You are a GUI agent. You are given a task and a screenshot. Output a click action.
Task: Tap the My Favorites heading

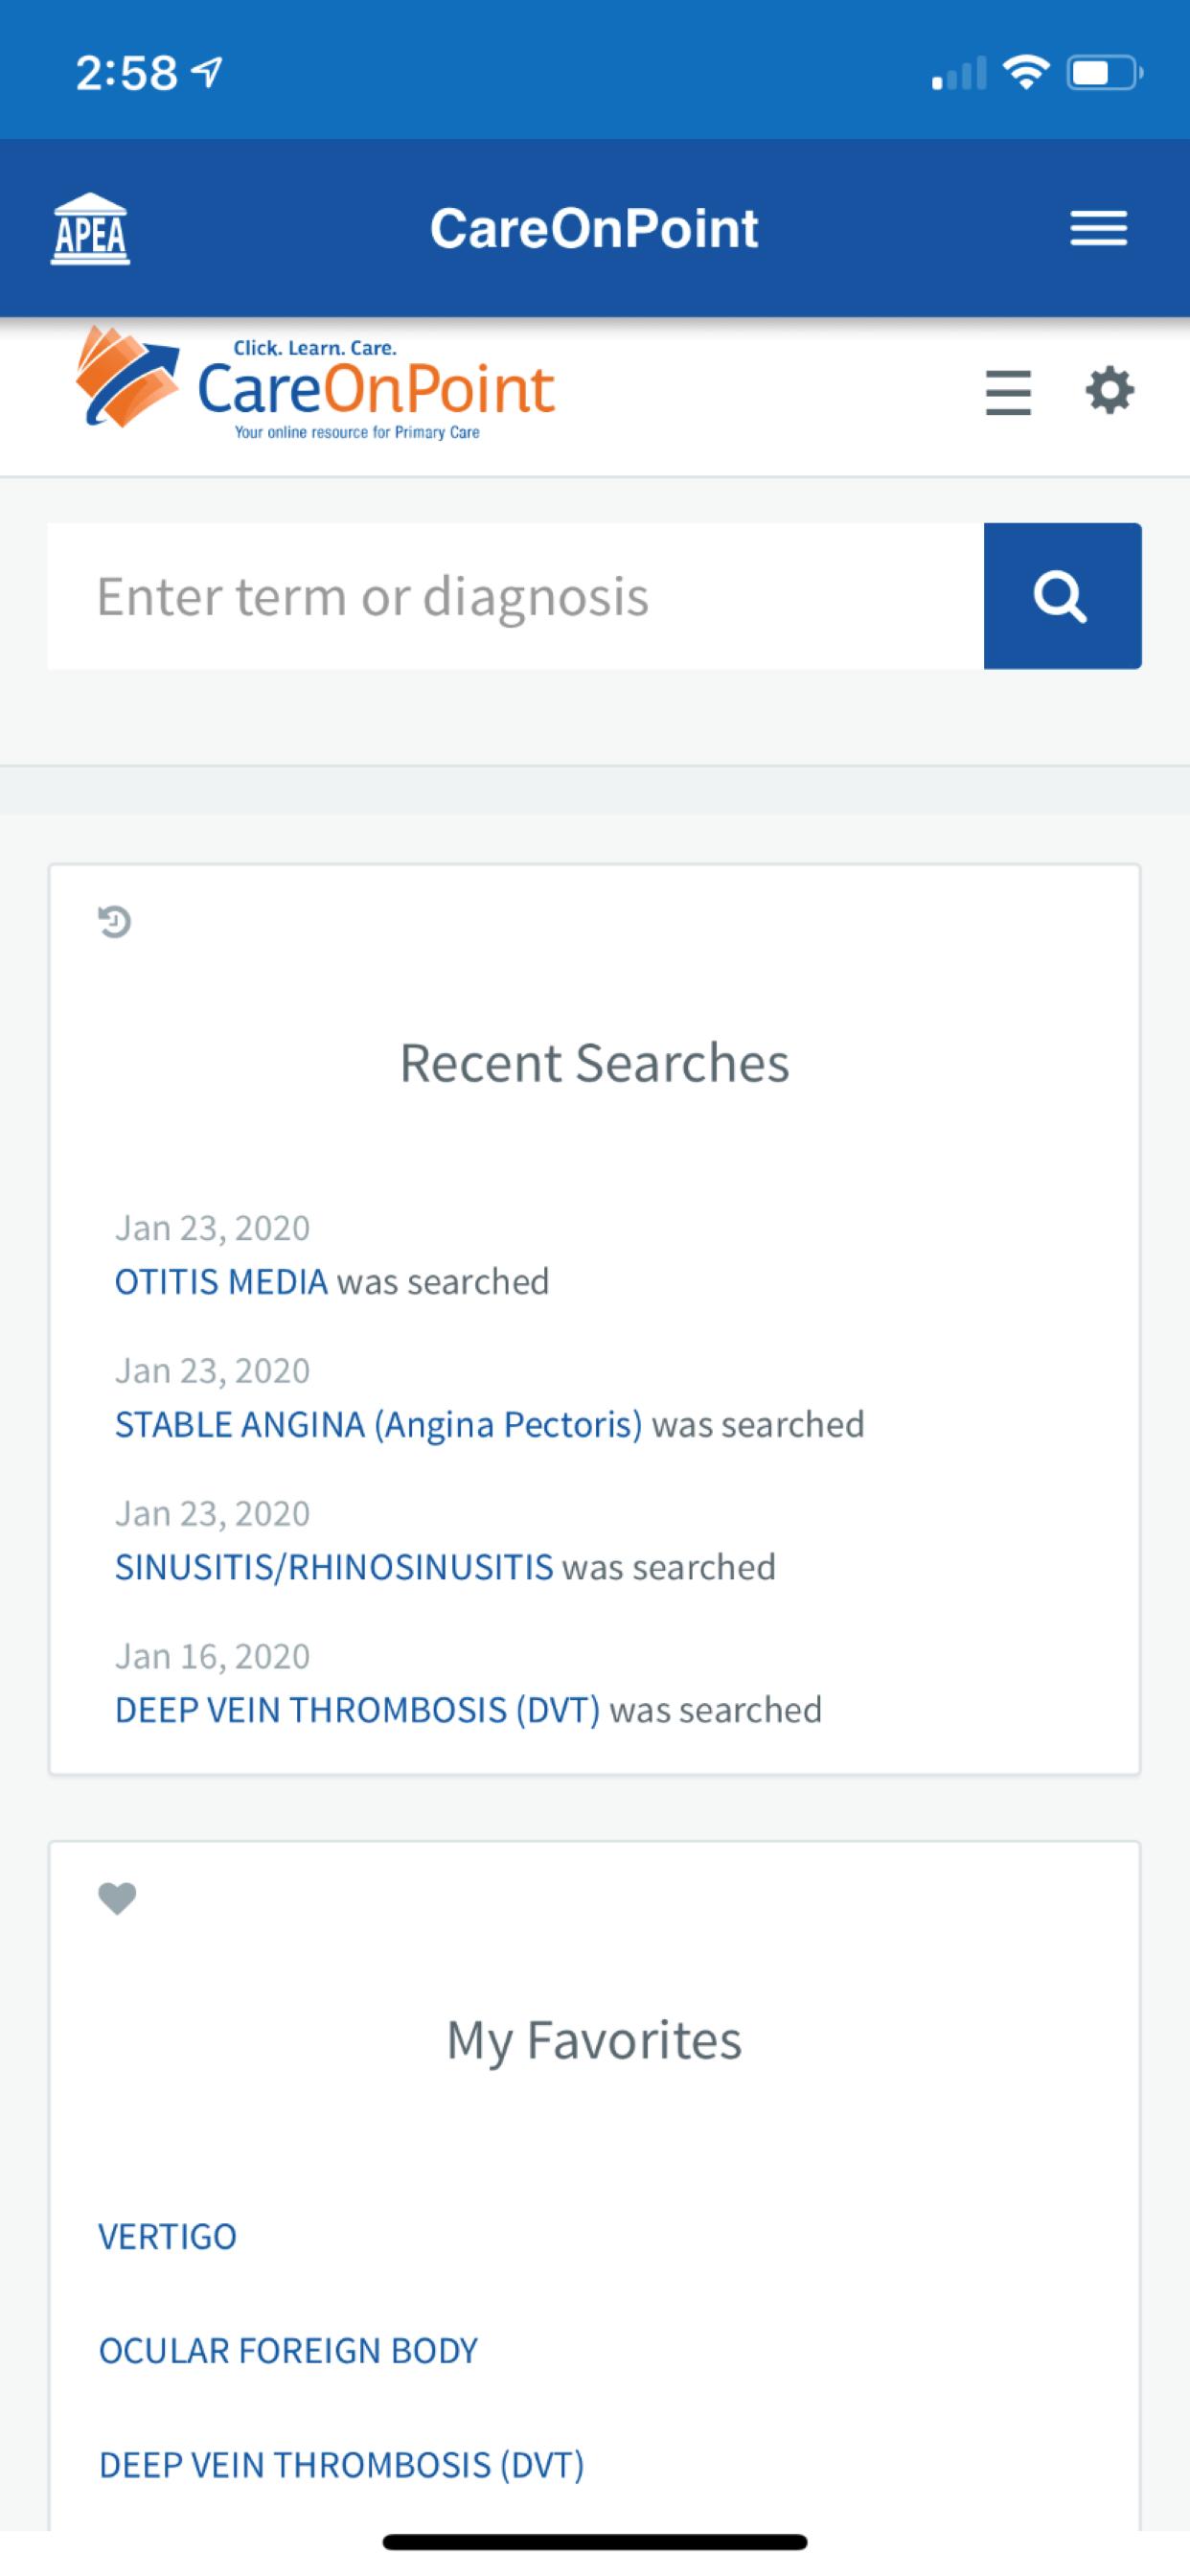594,2041
